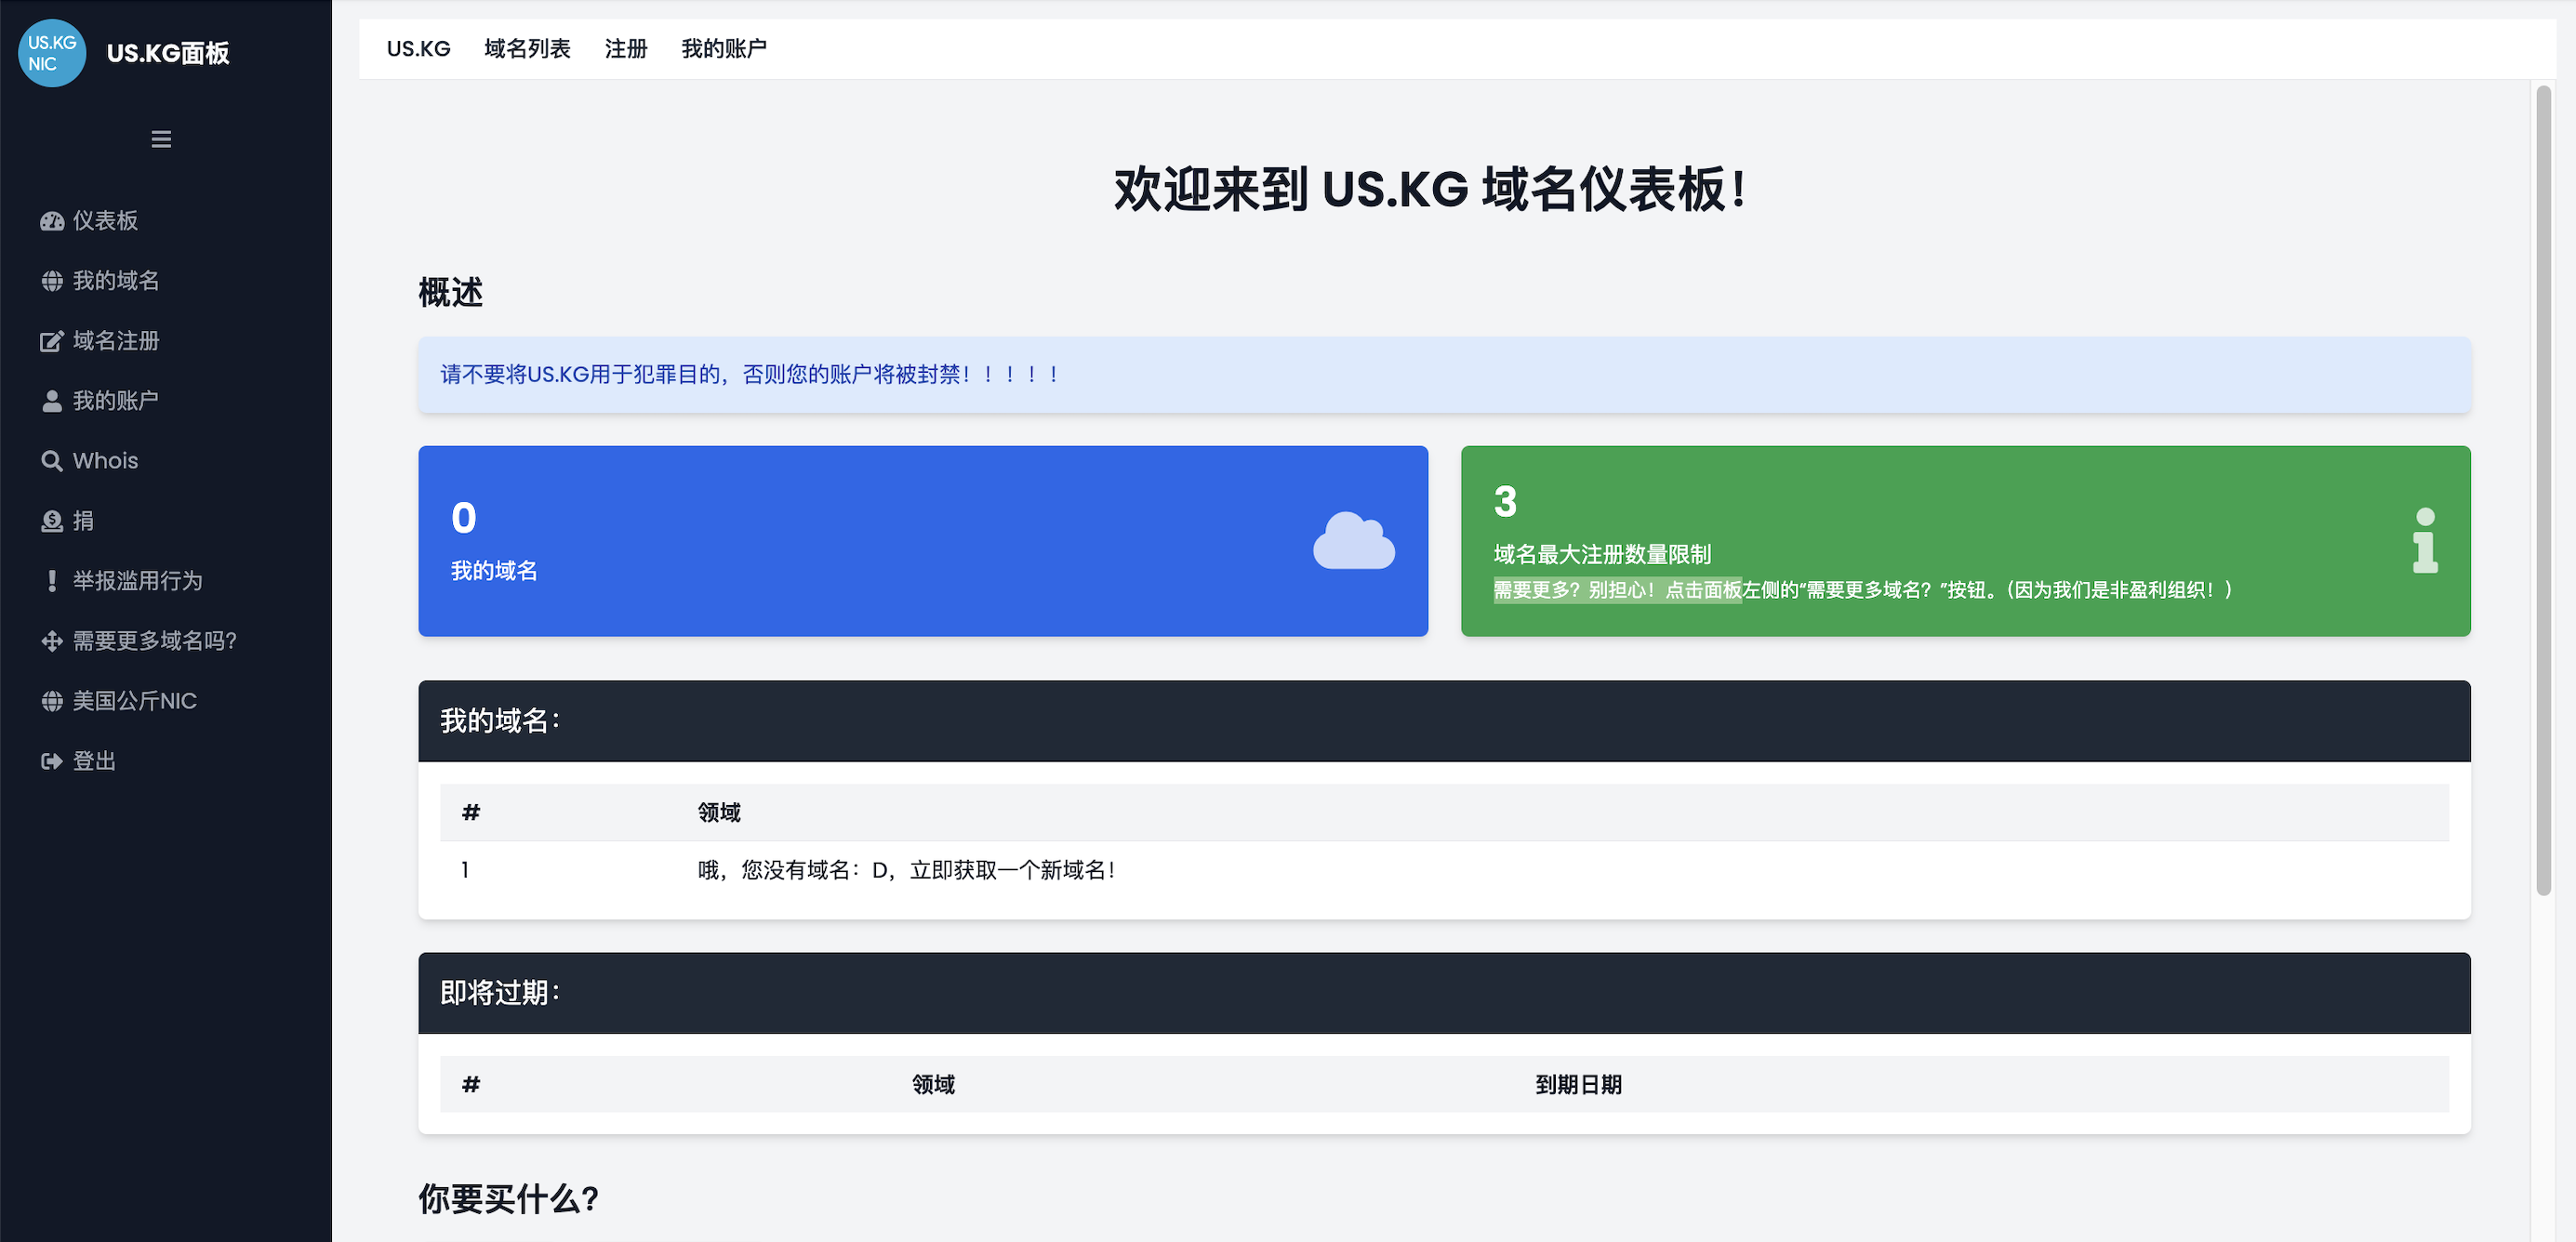Select 注册 in top navigation
Viewport: 2576px width, 1242px height.
tap(626, 49)
